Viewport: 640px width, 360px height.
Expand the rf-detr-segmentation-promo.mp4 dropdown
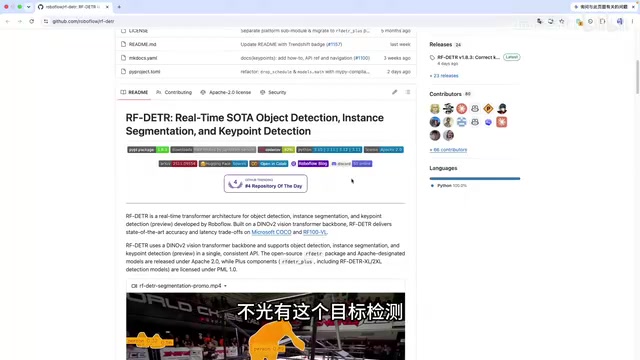click(225, 286)
